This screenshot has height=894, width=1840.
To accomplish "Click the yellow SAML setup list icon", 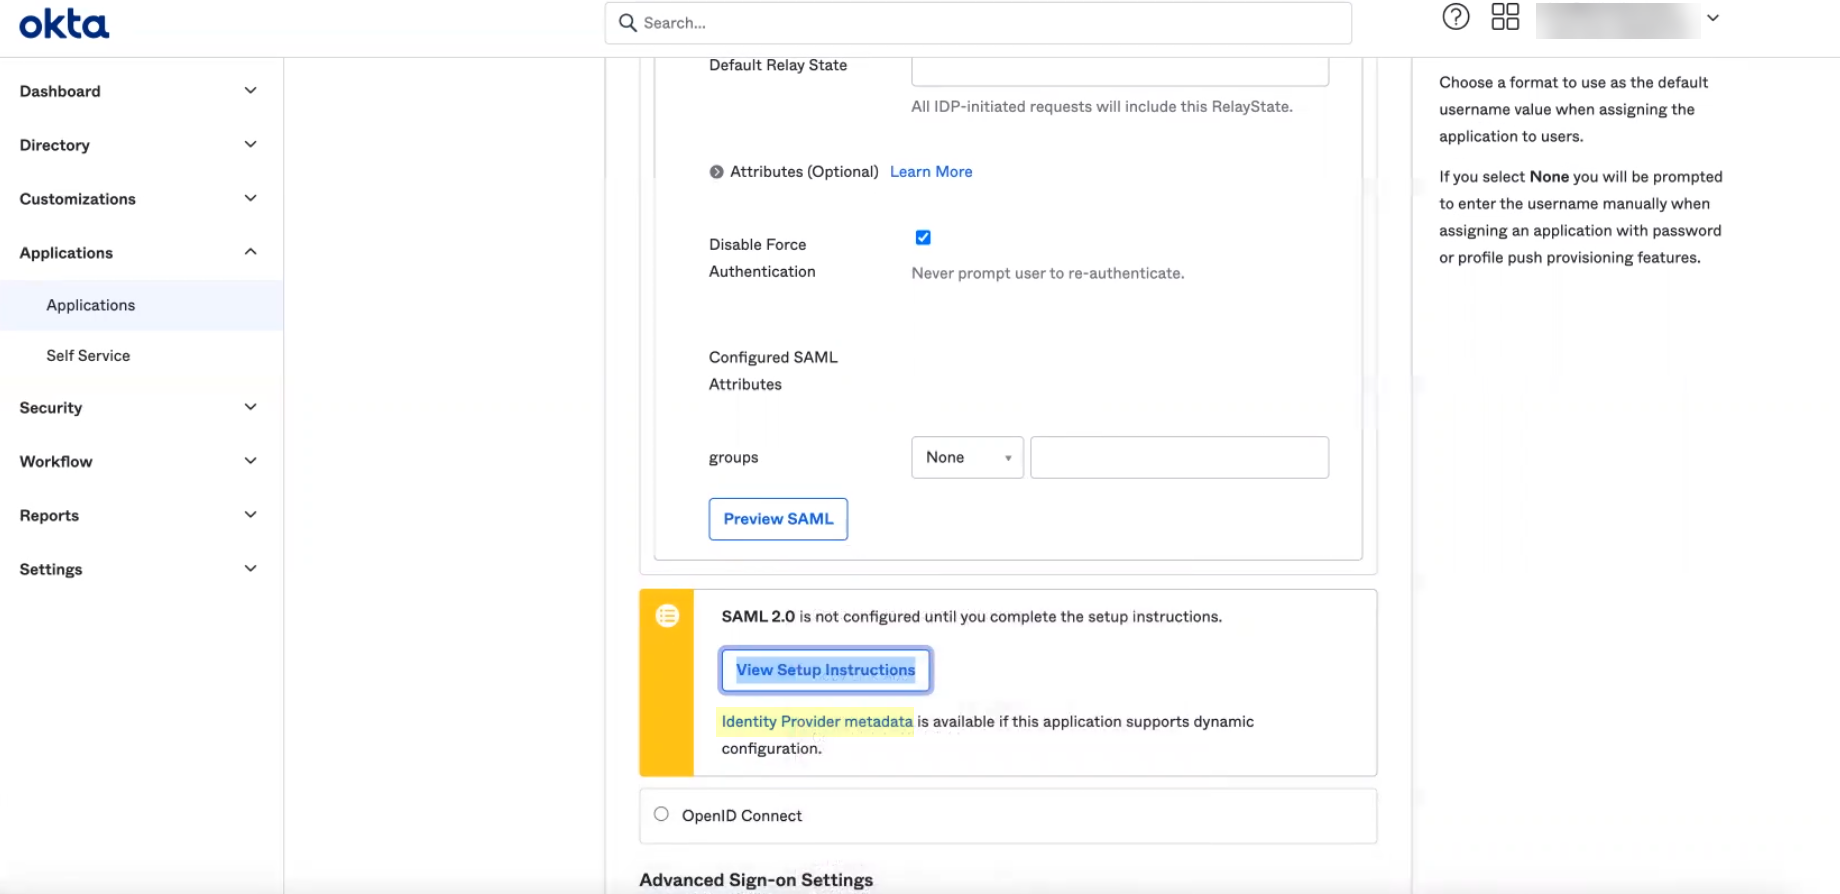I will tap(667, 616).
